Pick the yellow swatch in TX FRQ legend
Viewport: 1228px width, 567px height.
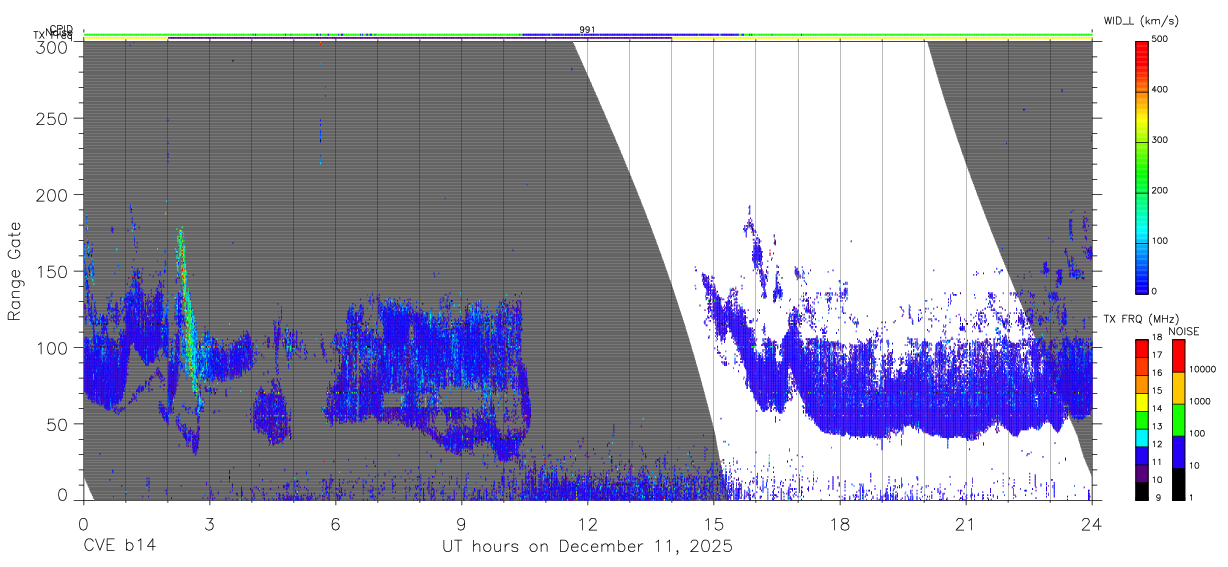point(1141,401)
